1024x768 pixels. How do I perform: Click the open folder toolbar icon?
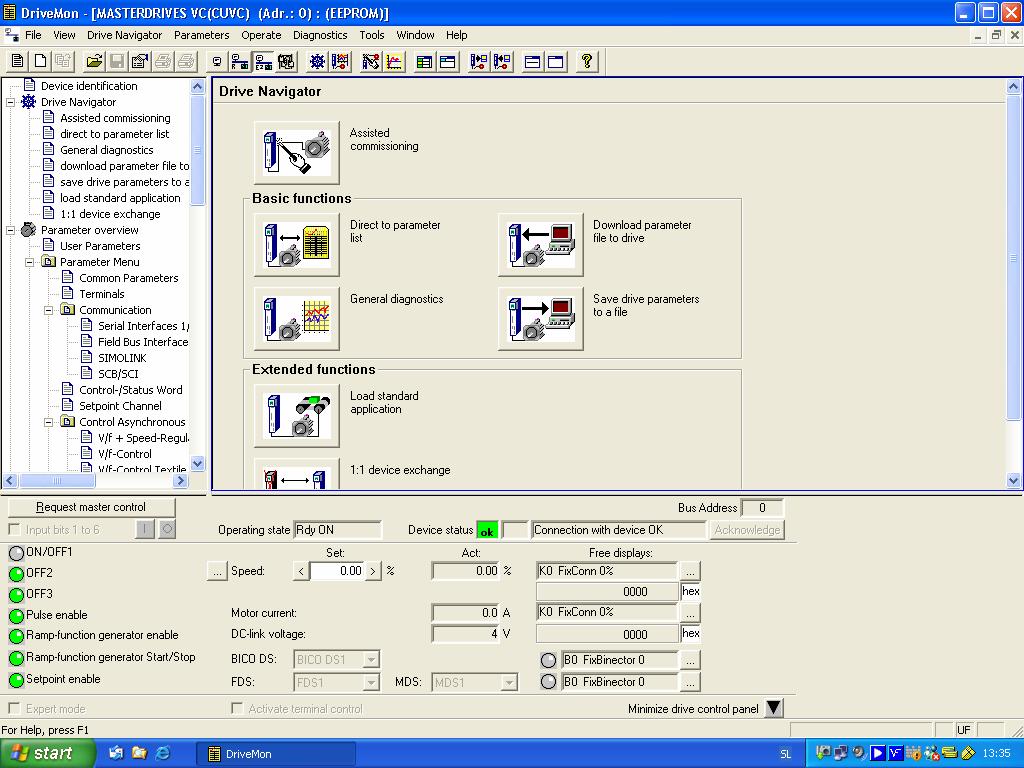point(94,61)
